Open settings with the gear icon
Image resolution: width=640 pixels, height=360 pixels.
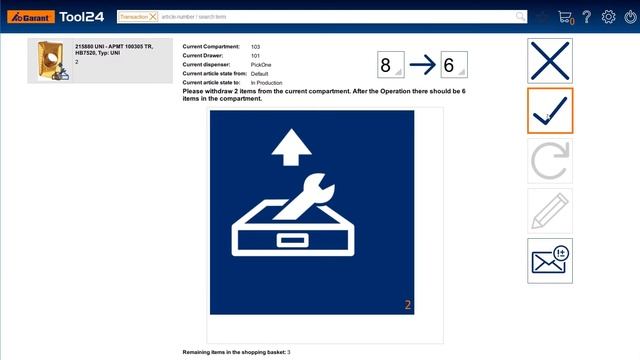608,17
